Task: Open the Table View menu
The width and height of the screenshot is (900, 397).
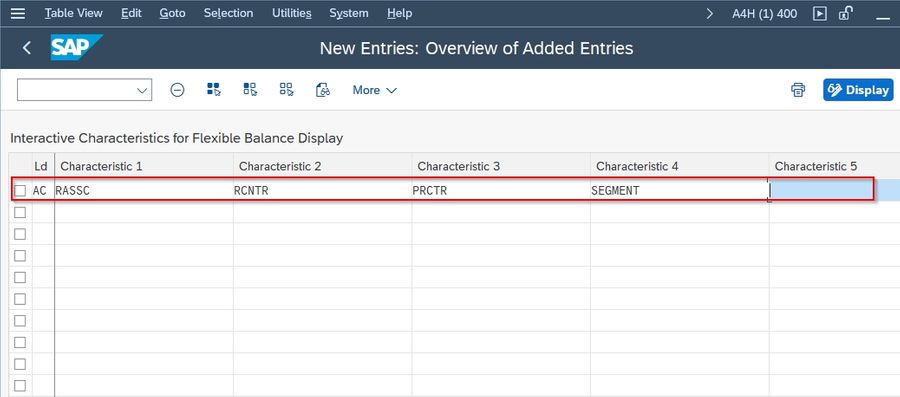Action: (x=74, y=13)
